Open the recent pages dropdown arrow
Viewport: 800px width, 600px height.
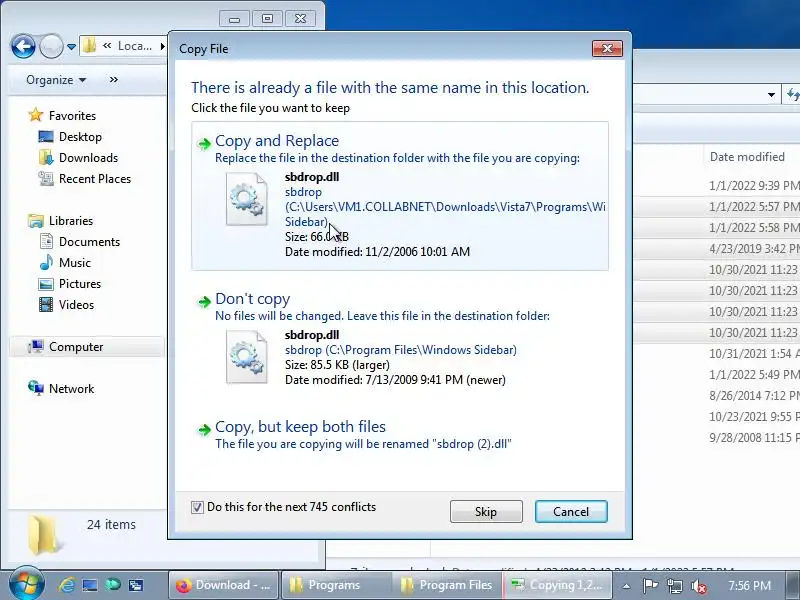click(x=71, y=47)
